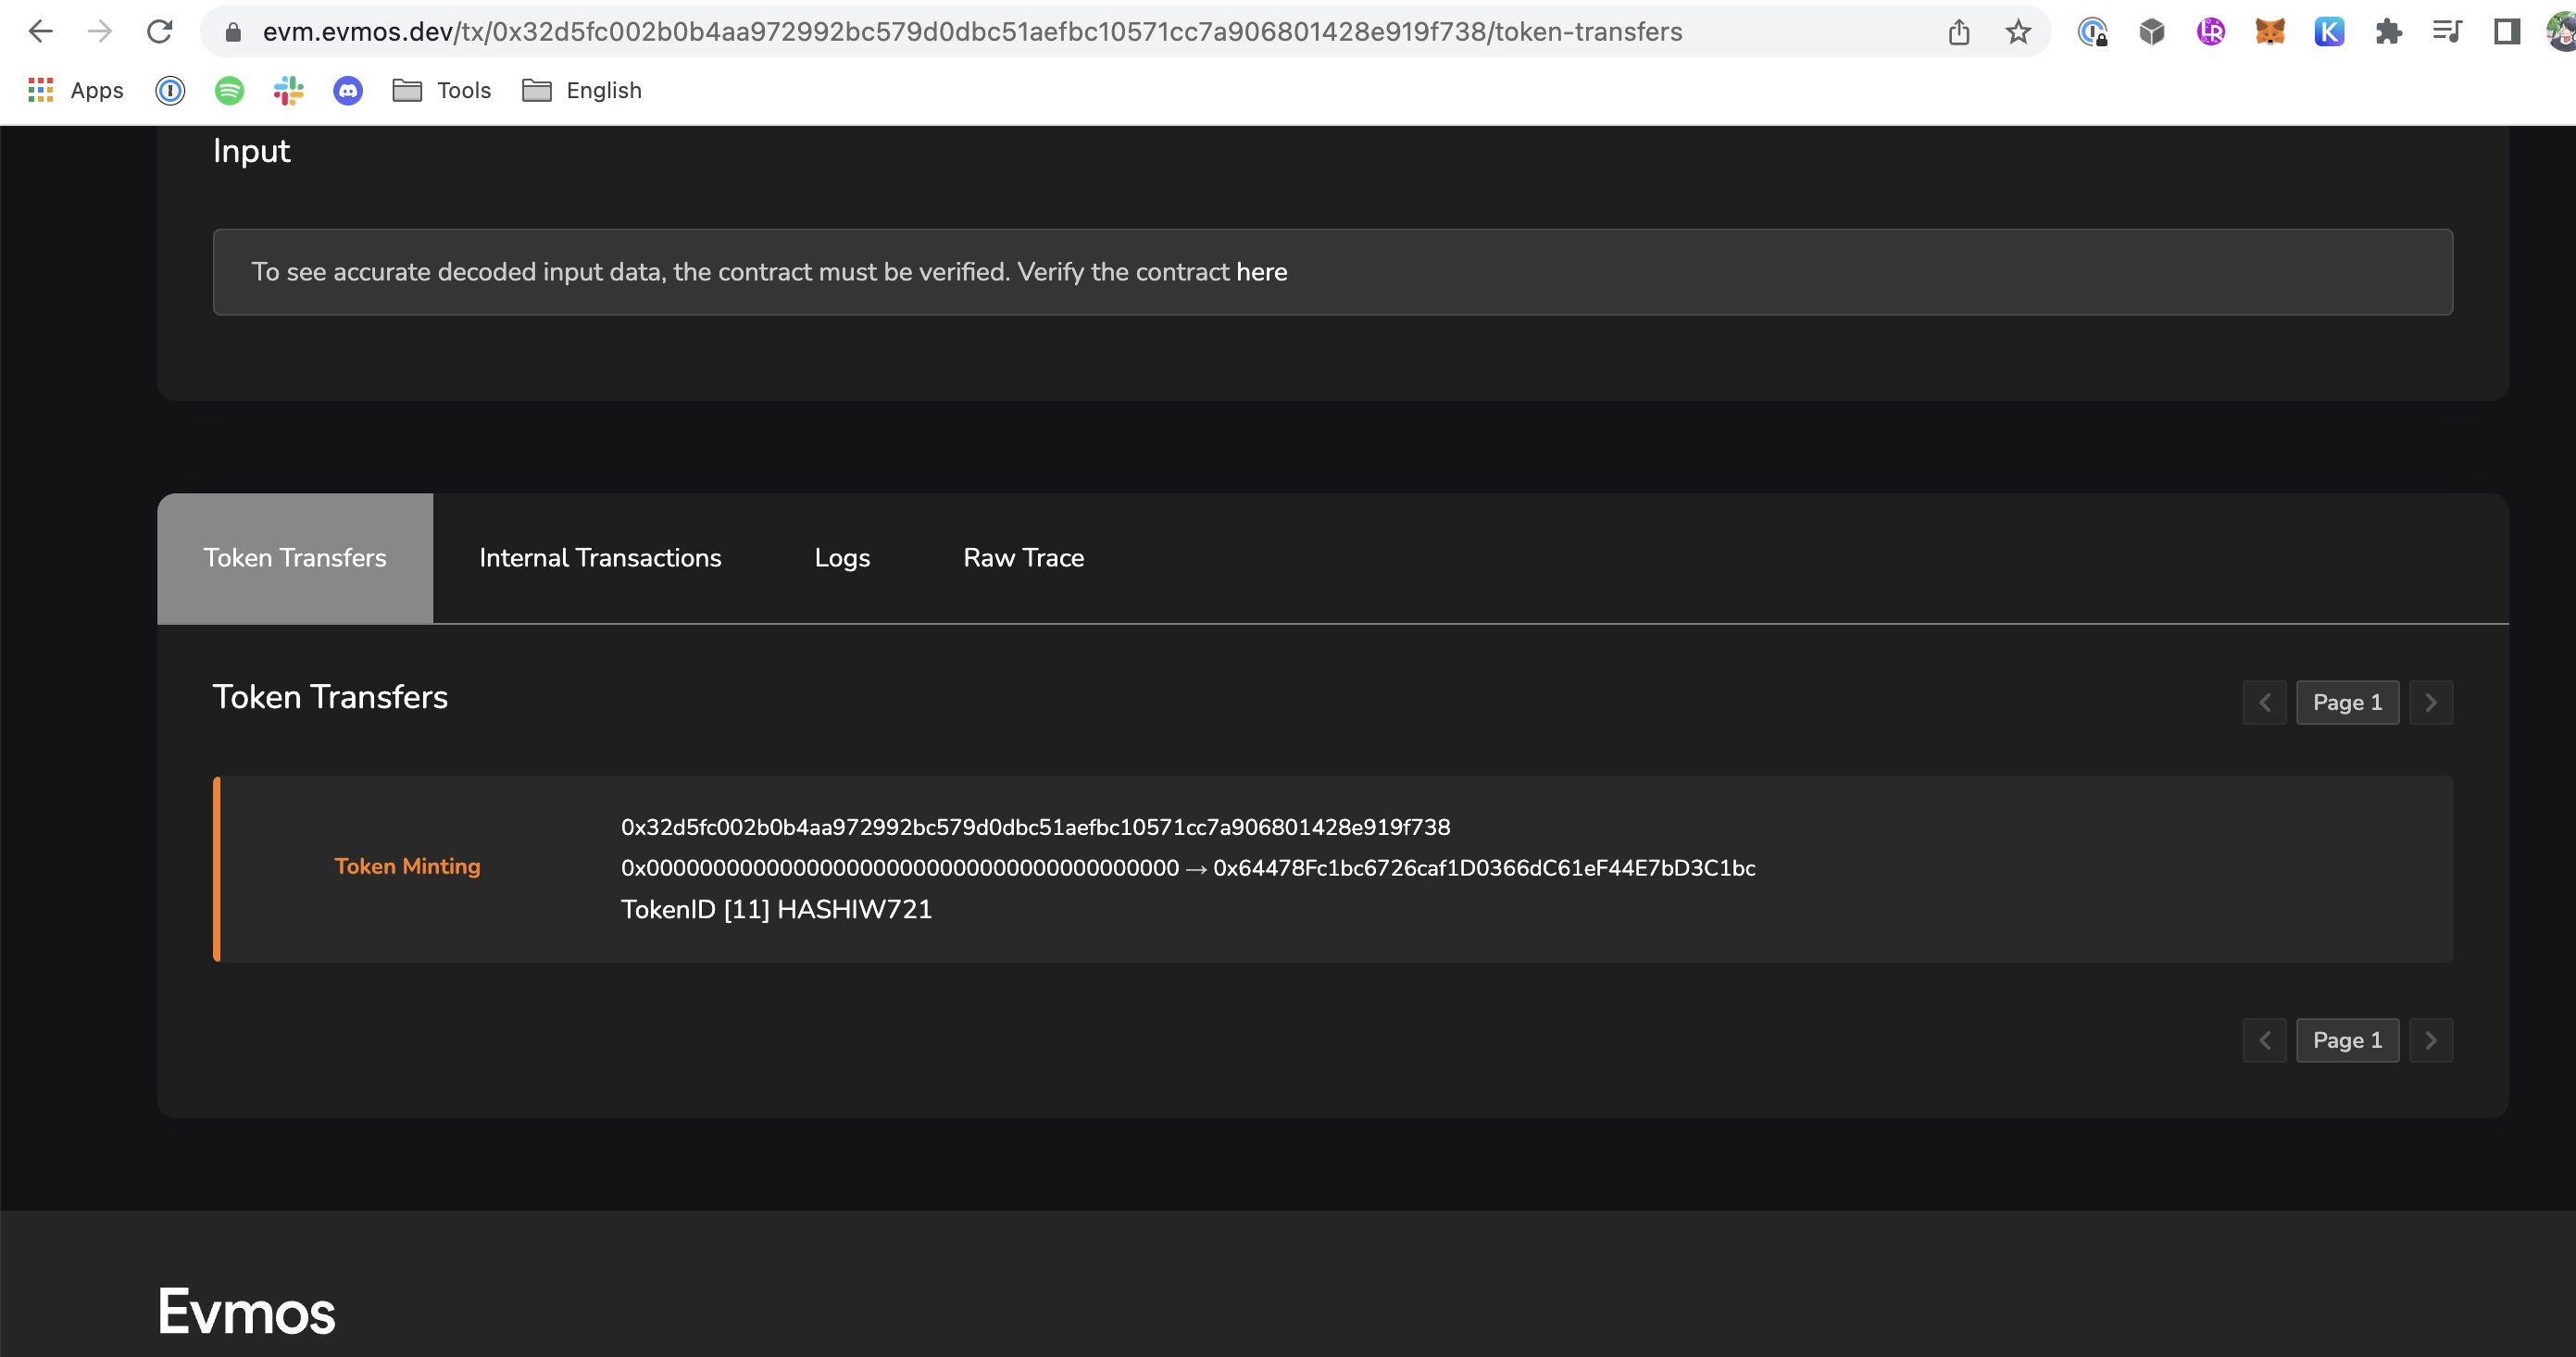Bookmark page with star icon
This screenshot has height=1357, width=2576.
click(2017, 32)
